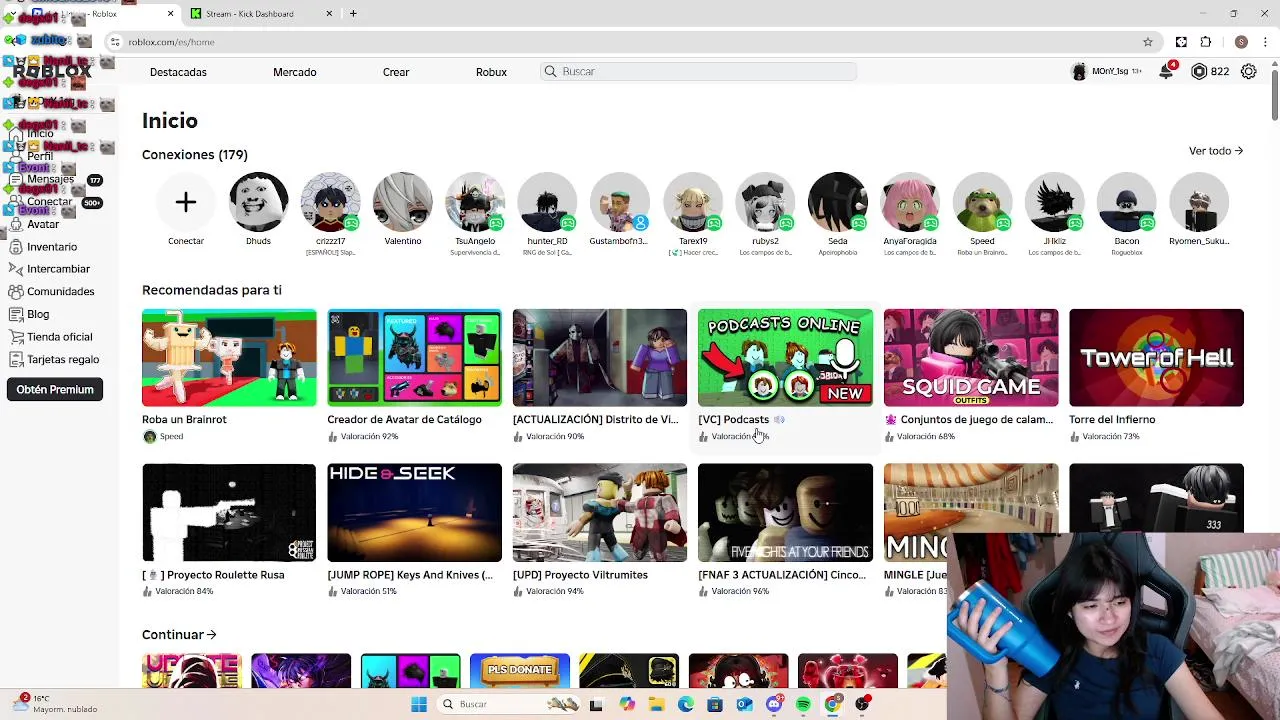Image resolution: width=1280 pixels, height=720 pixels.
Task: Click the Obtén Premium button
Action: 55,389
